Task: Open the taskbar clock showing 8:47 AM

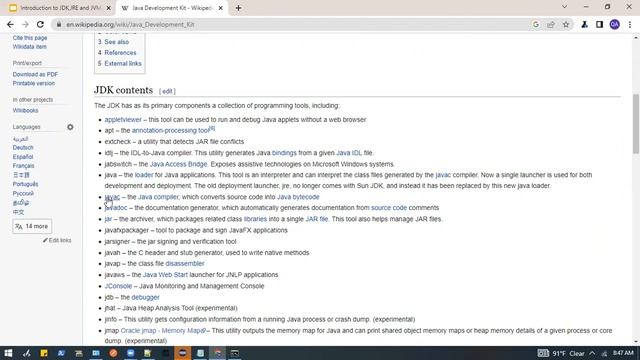Action: point(623,353)
